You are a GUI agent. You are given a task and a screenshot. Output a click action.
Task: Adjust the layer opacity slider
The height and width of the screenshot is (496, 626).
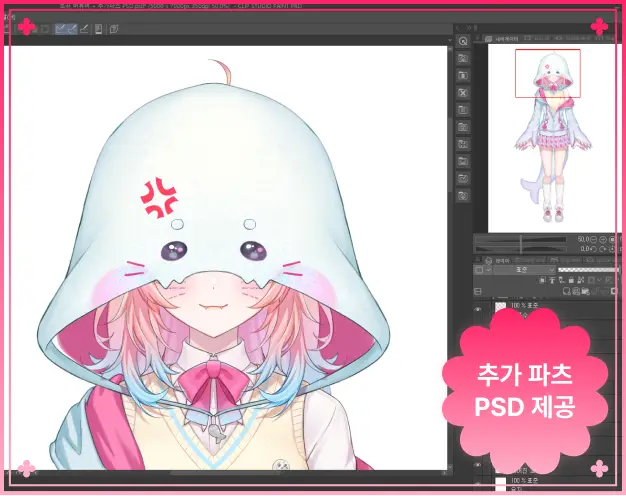tap(589, 270)
